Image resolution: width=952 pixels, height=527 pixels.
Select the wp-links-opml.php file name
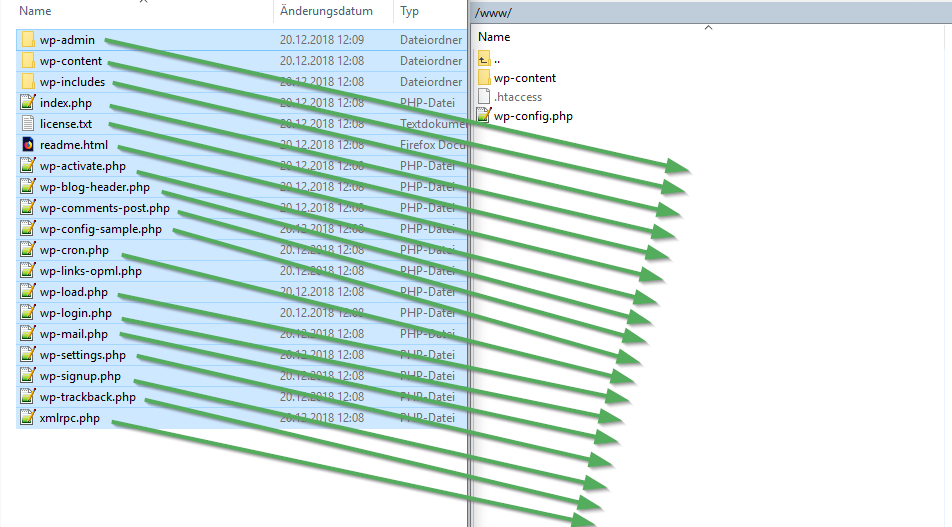pyautogui.click(x=90, y=271)
